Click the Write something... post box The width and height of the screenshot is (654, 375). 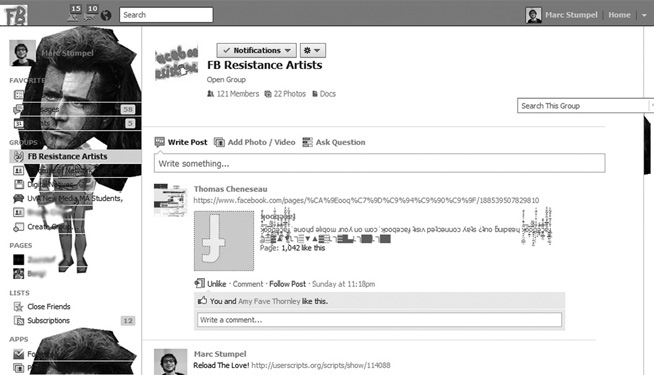(379, 163)
